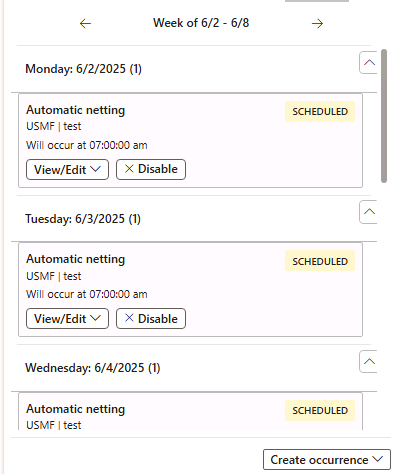Select Wednesday's Automatic netting title
Image resolution: width=396 pixels, height=474 pixels.
(76, 409)
